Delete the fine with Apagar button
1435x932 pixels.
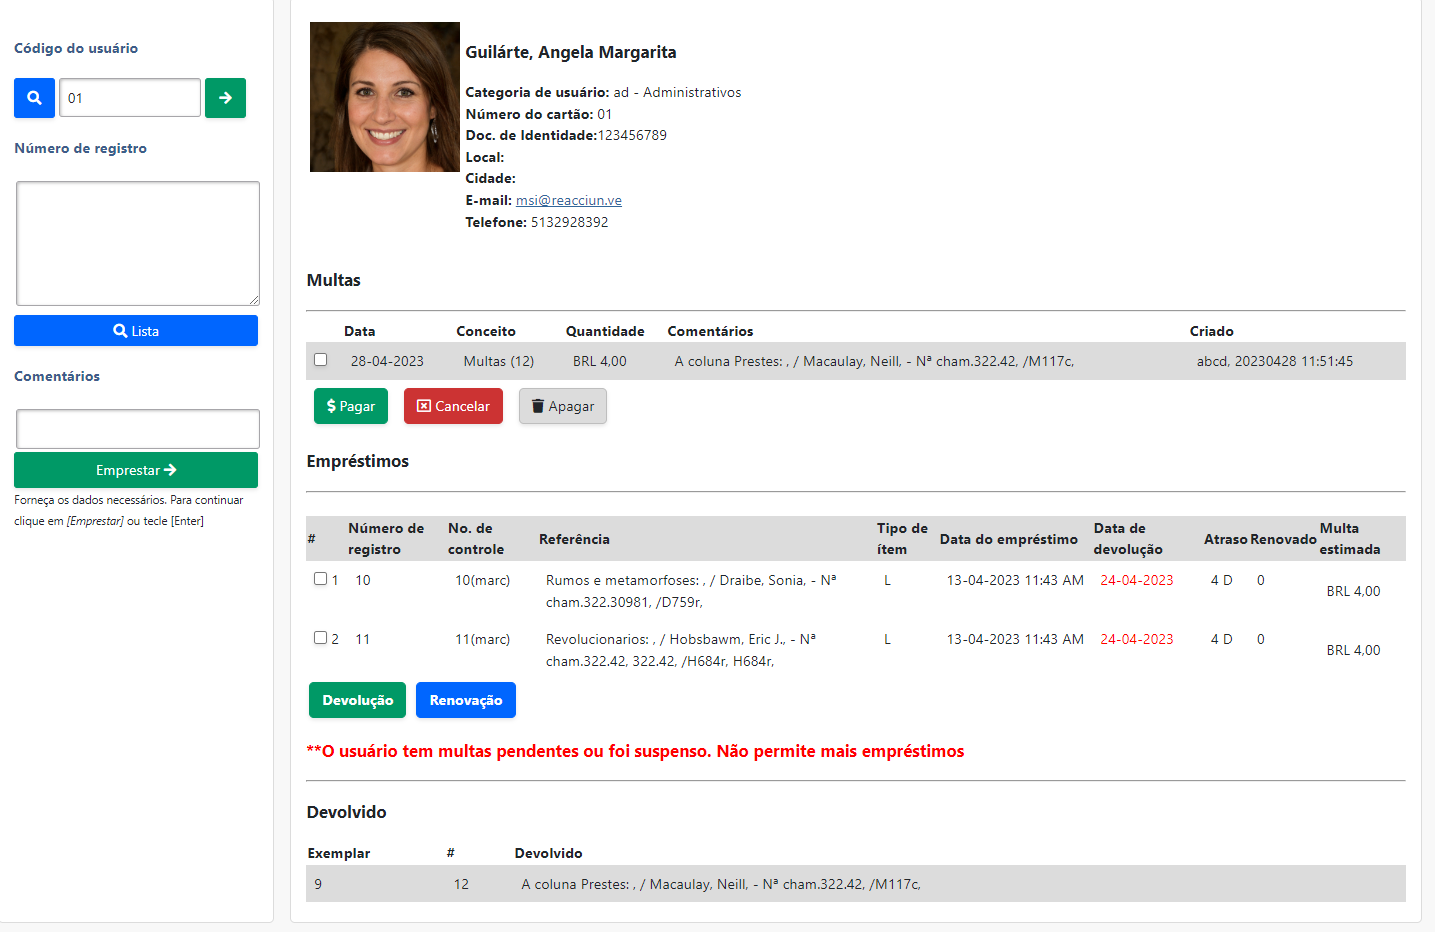coord(562,406)
